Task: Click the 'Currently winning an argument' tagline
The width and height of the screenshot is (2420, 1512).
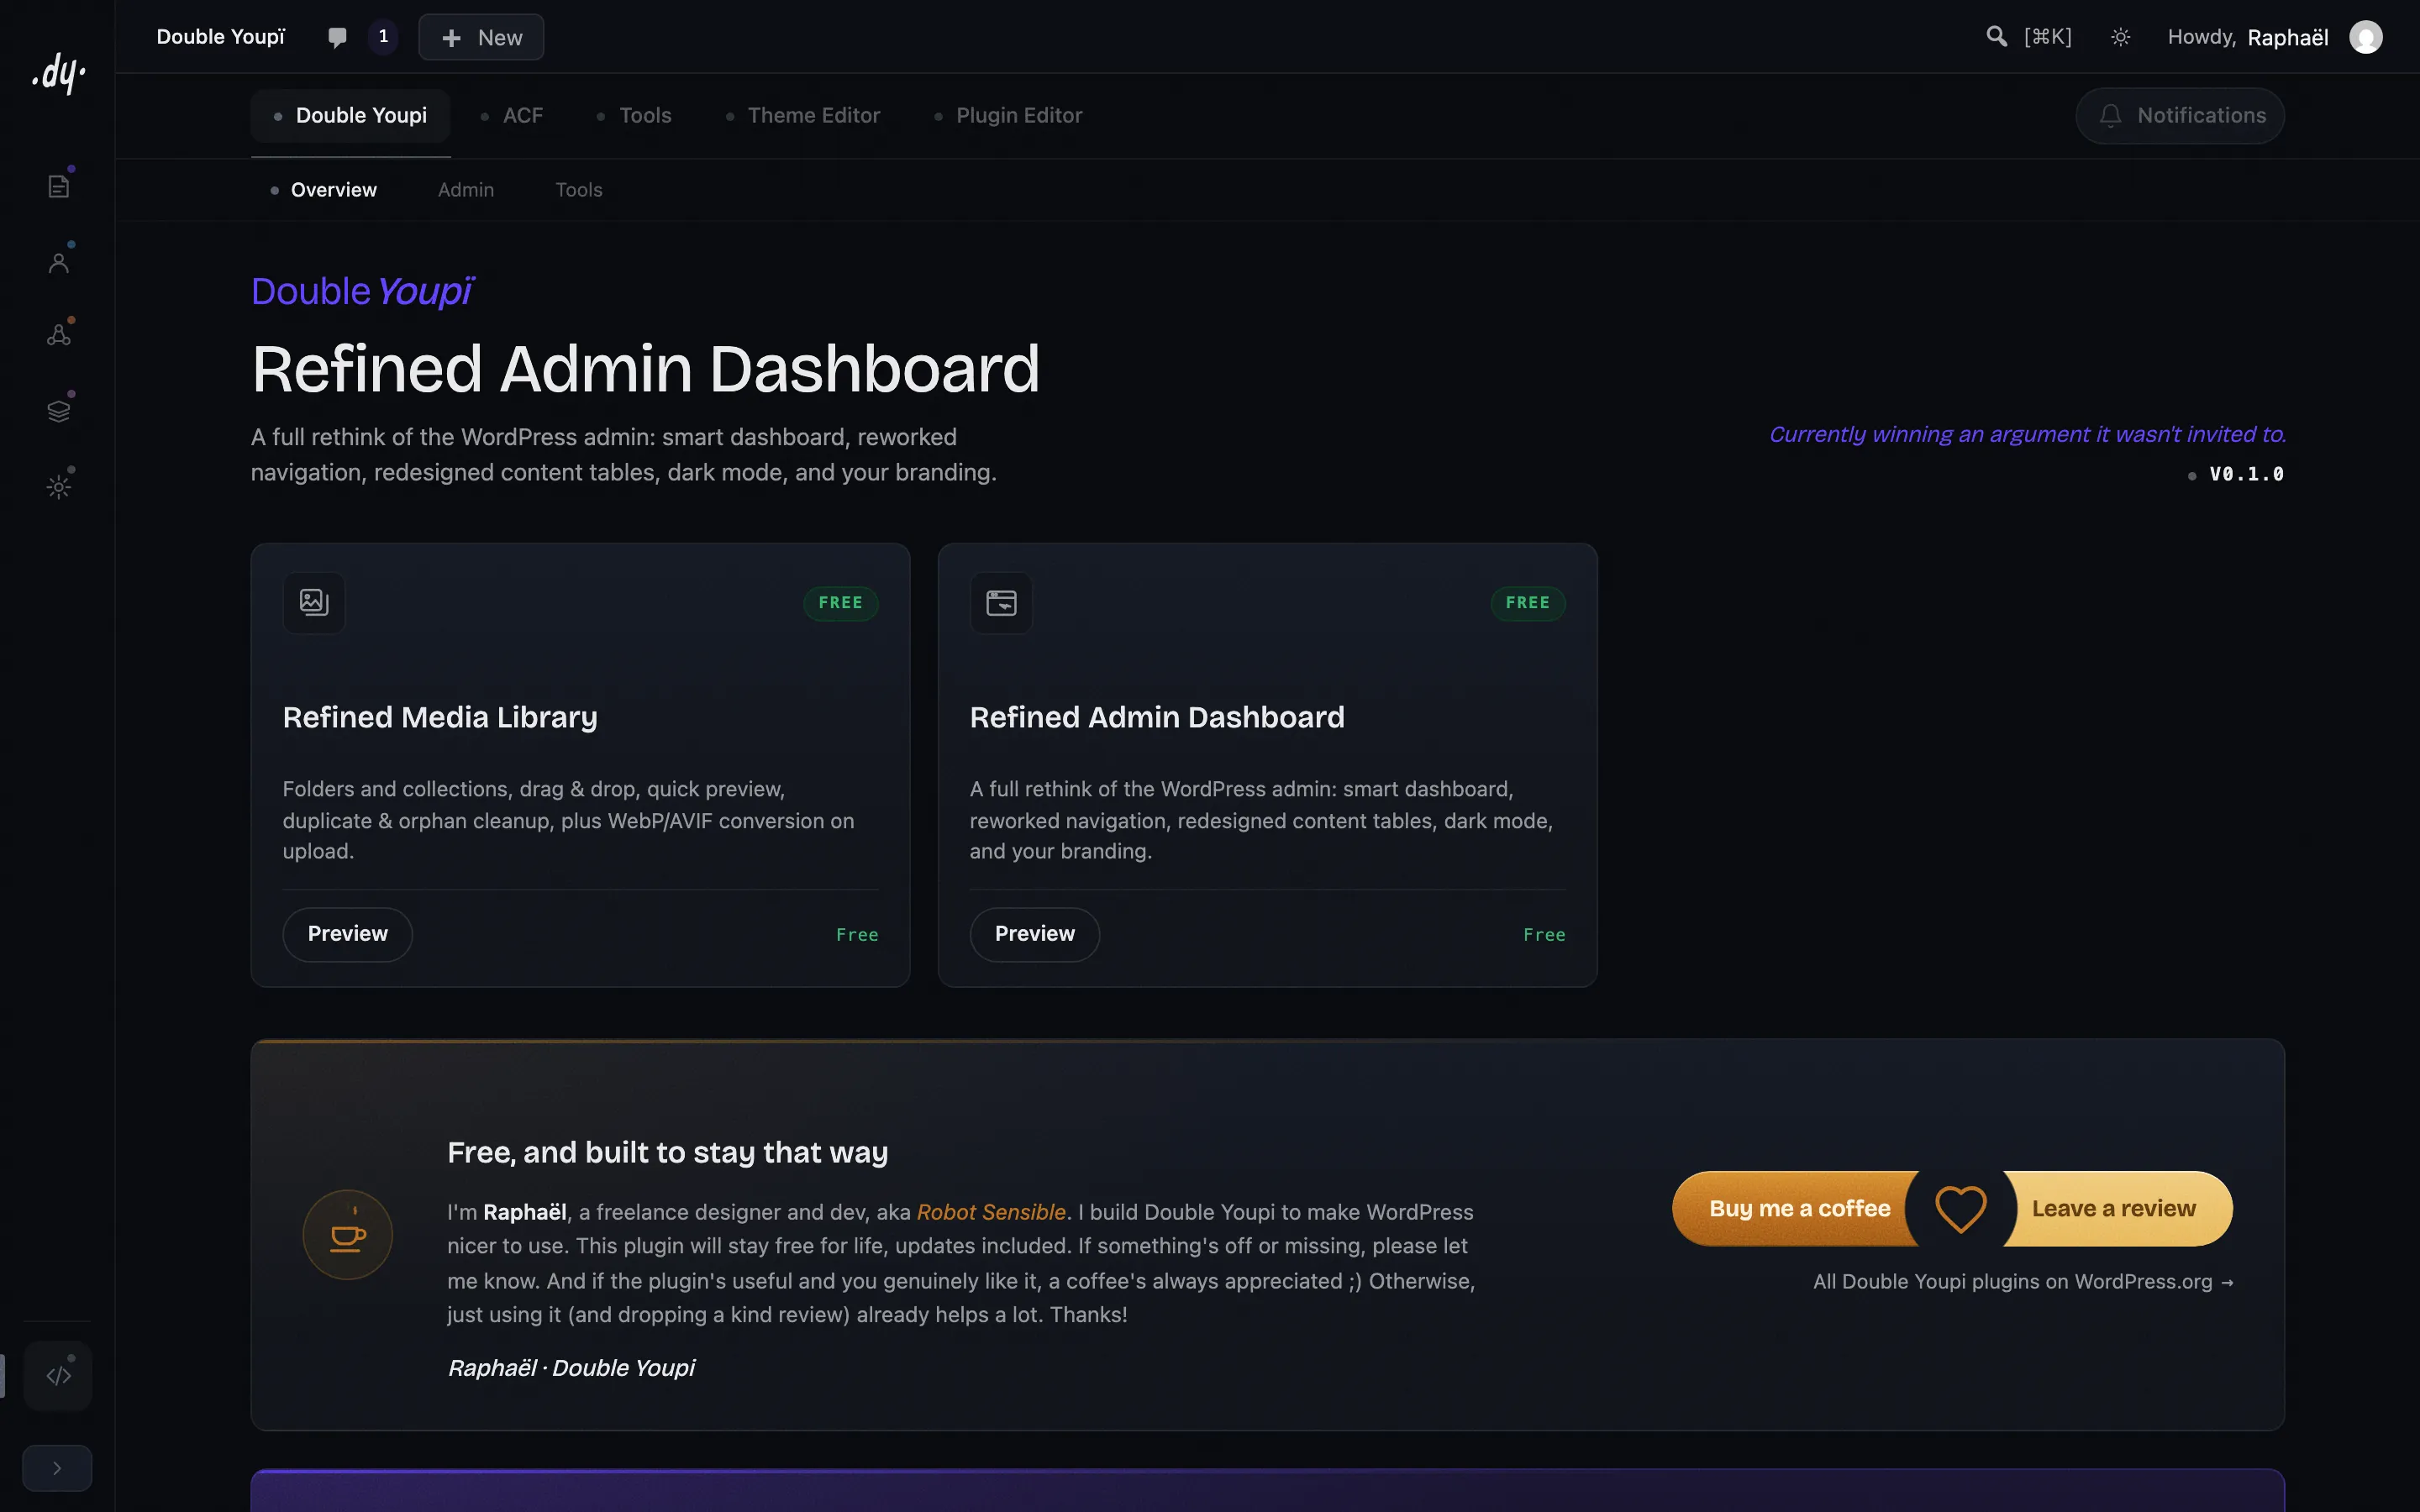Action: (x=2027, y=435)
